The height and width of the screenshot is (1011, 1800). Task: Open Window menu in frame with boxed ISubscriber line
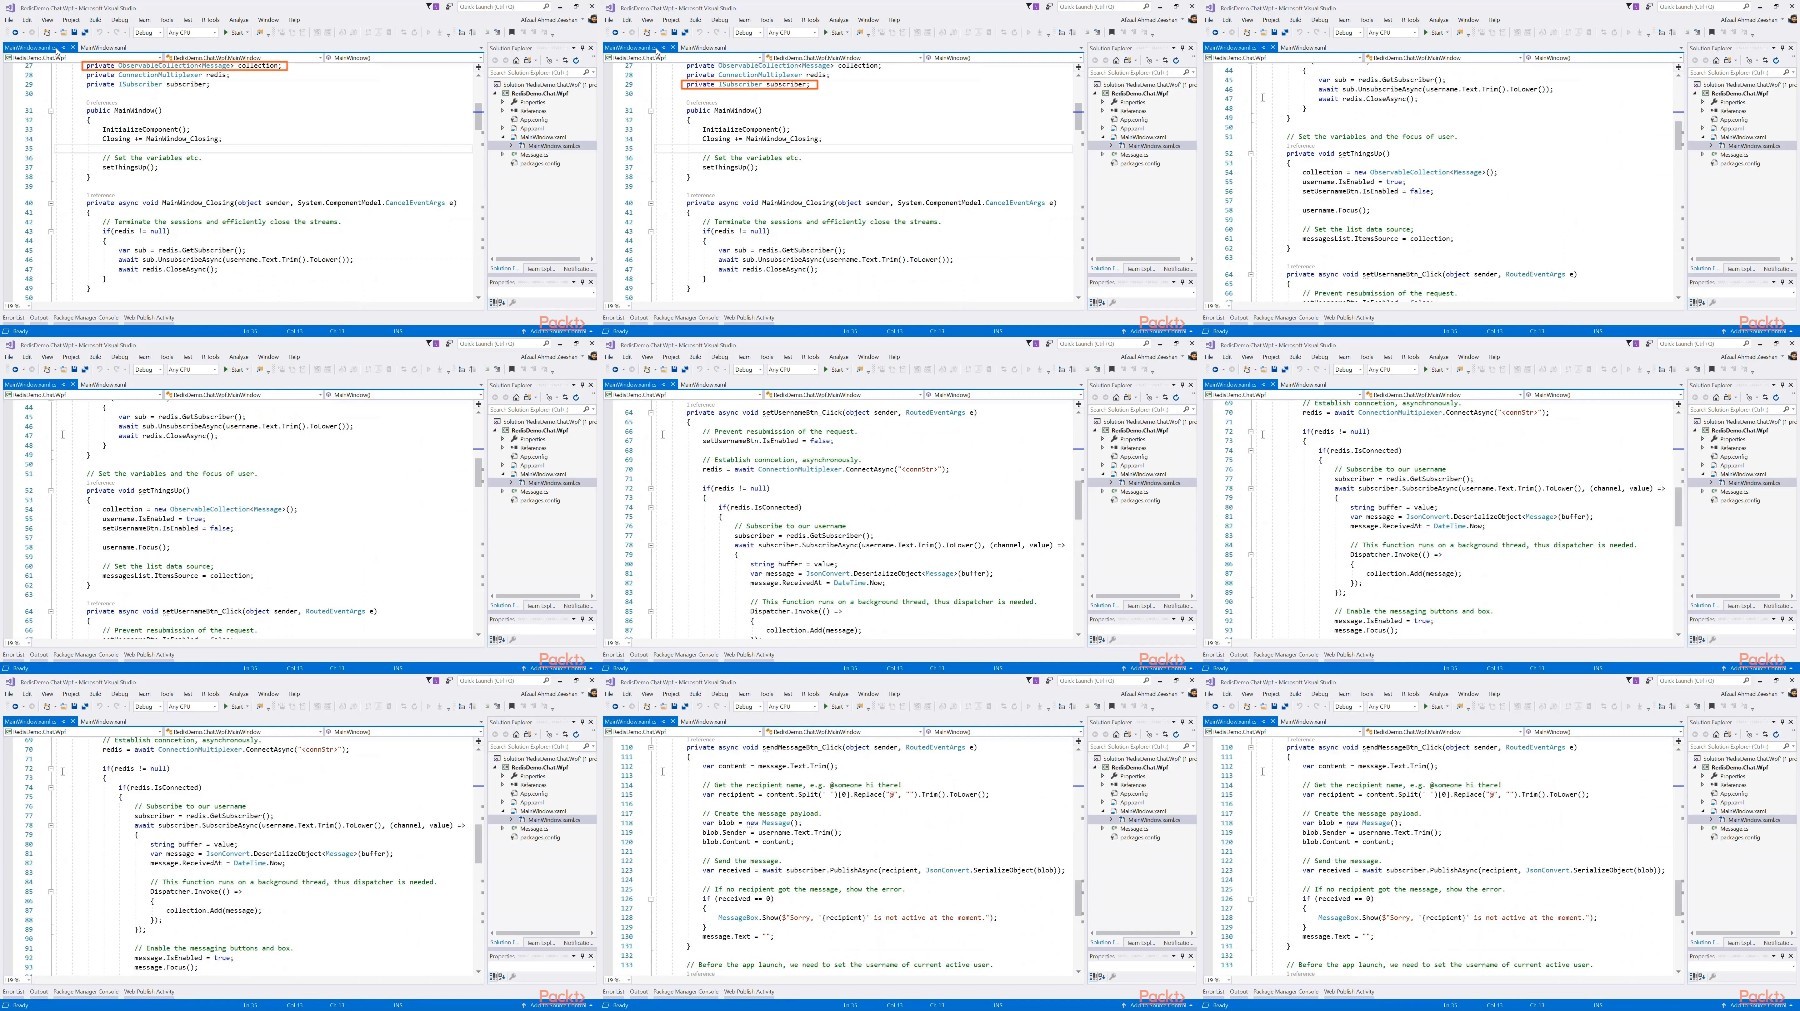coord(868,20)
